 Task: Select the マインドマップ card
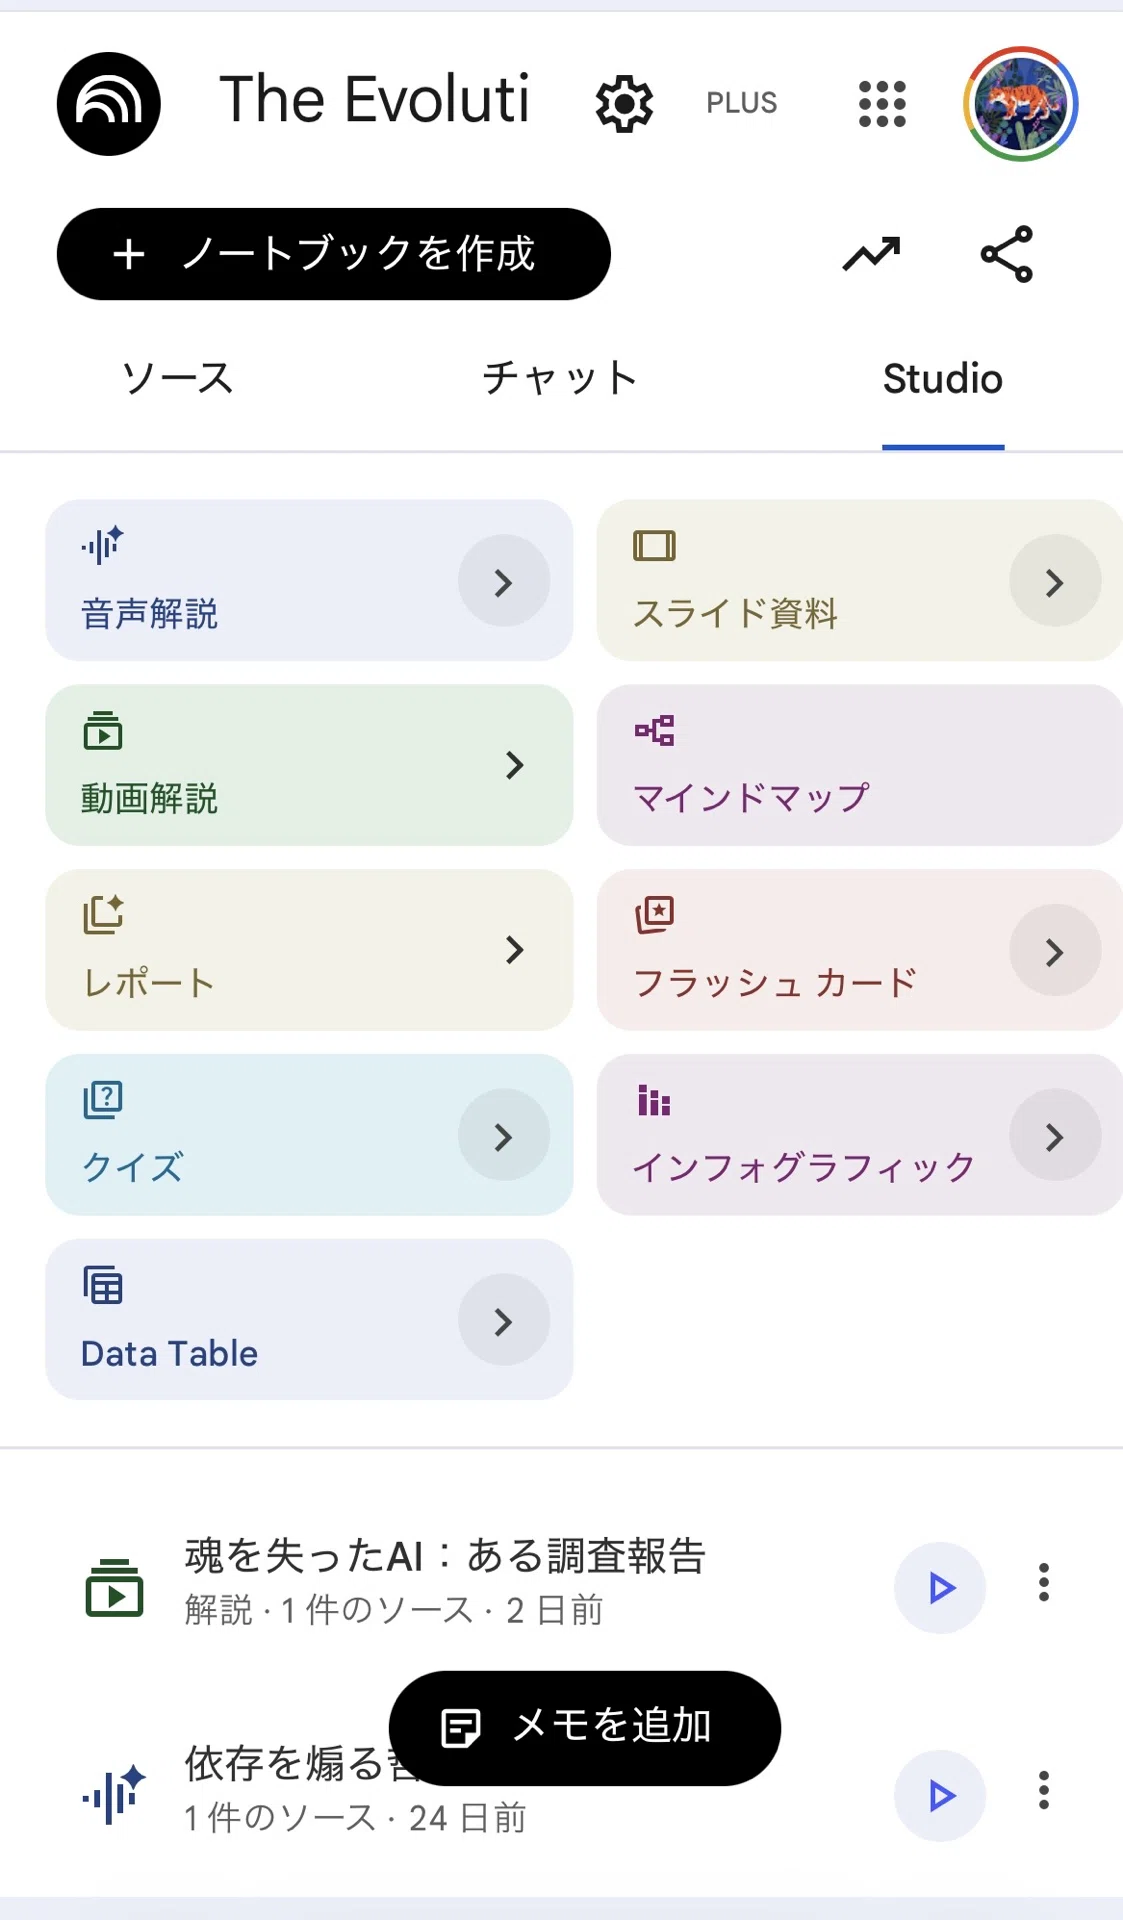click(860, 765)
